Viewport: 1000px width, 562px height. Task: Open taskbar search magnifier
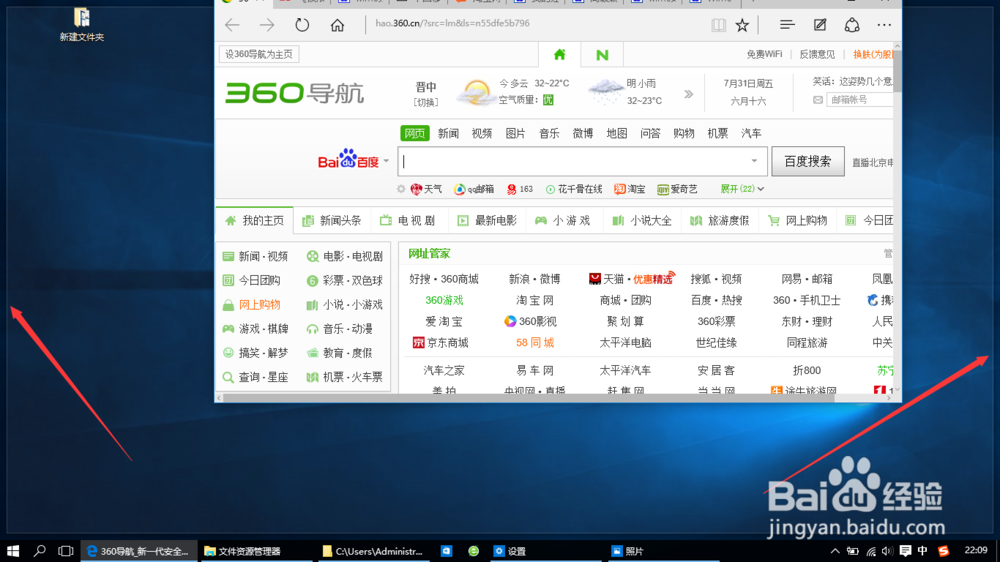point(40,551)
